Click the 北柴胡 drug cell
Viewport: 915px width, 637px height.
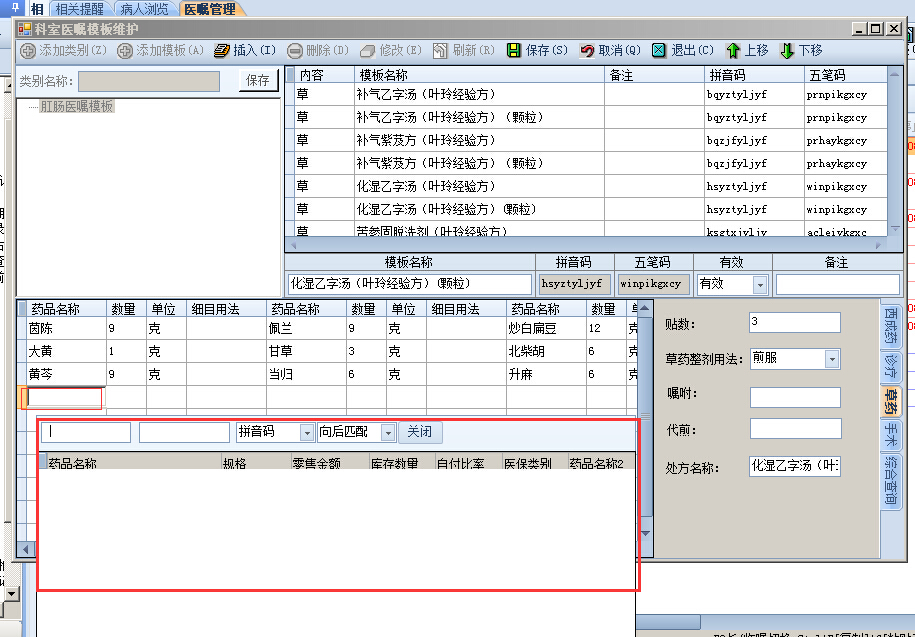click(x=546, y=352)
